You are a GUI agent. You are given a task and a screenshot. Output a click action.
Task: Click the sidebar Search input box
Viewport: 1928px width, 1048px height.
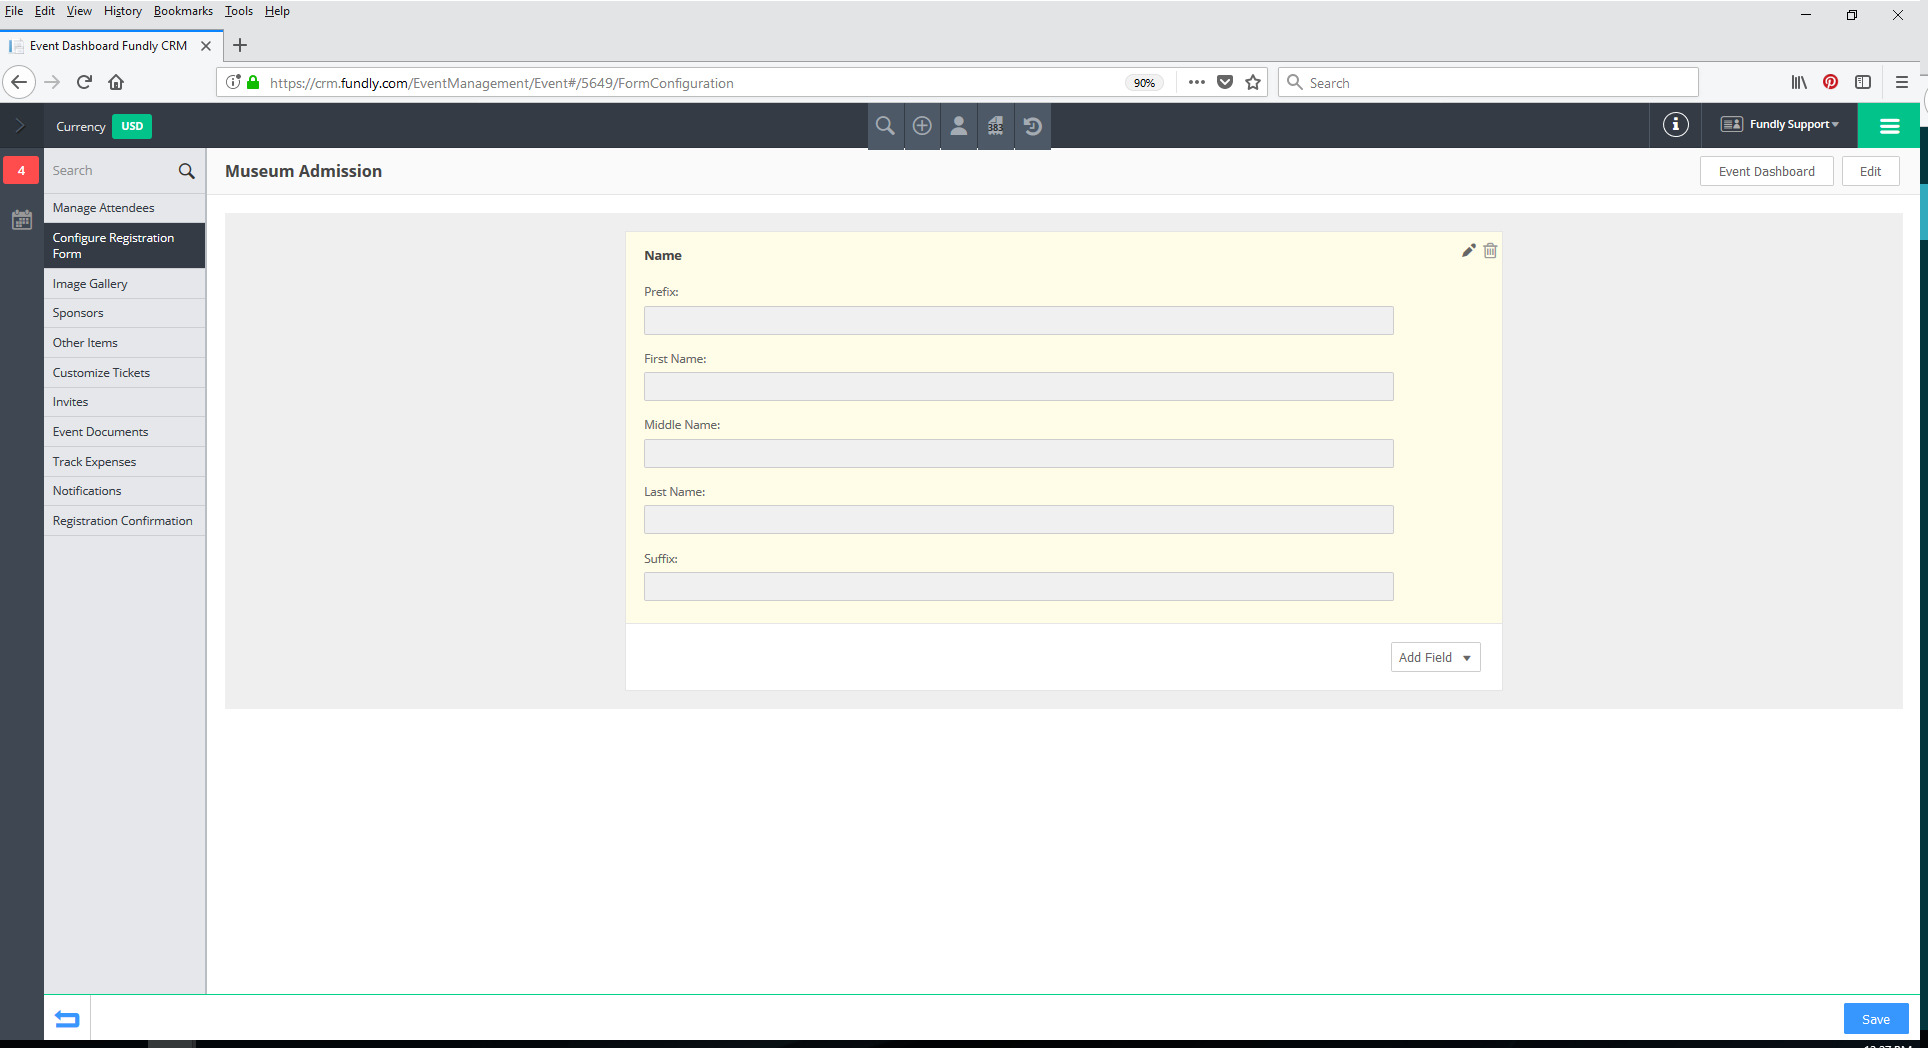tap(110, 171)
